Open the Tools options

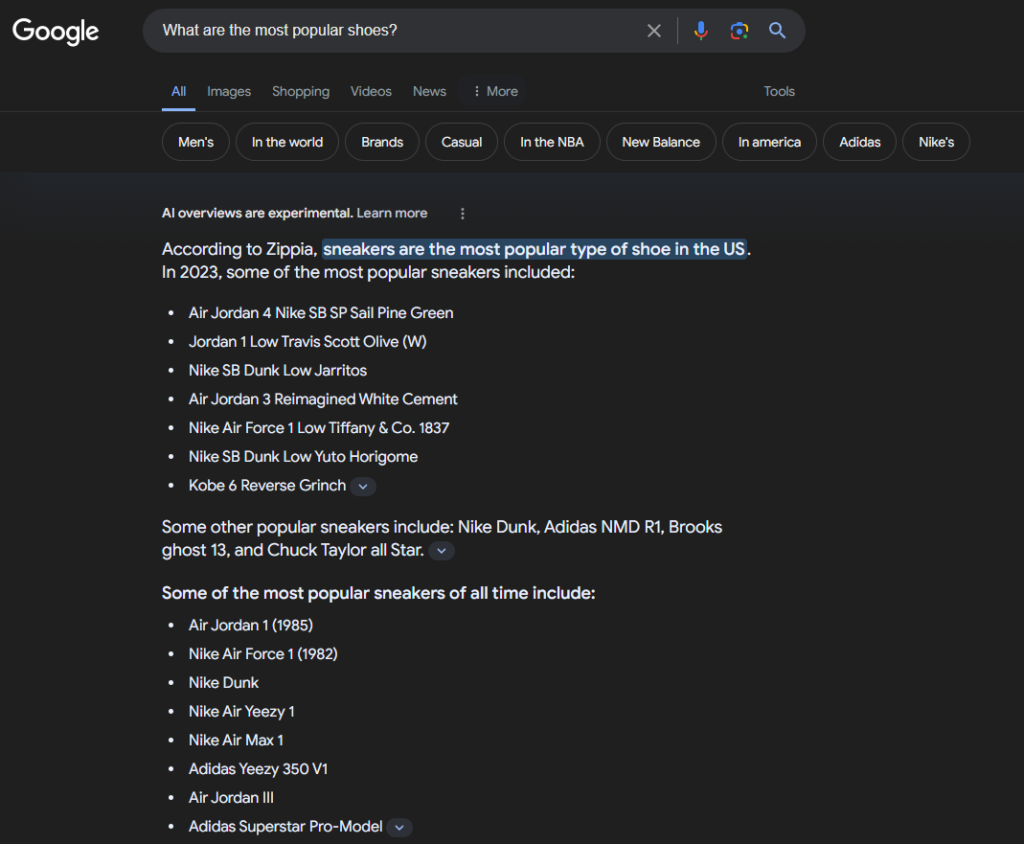click(779, 91)
